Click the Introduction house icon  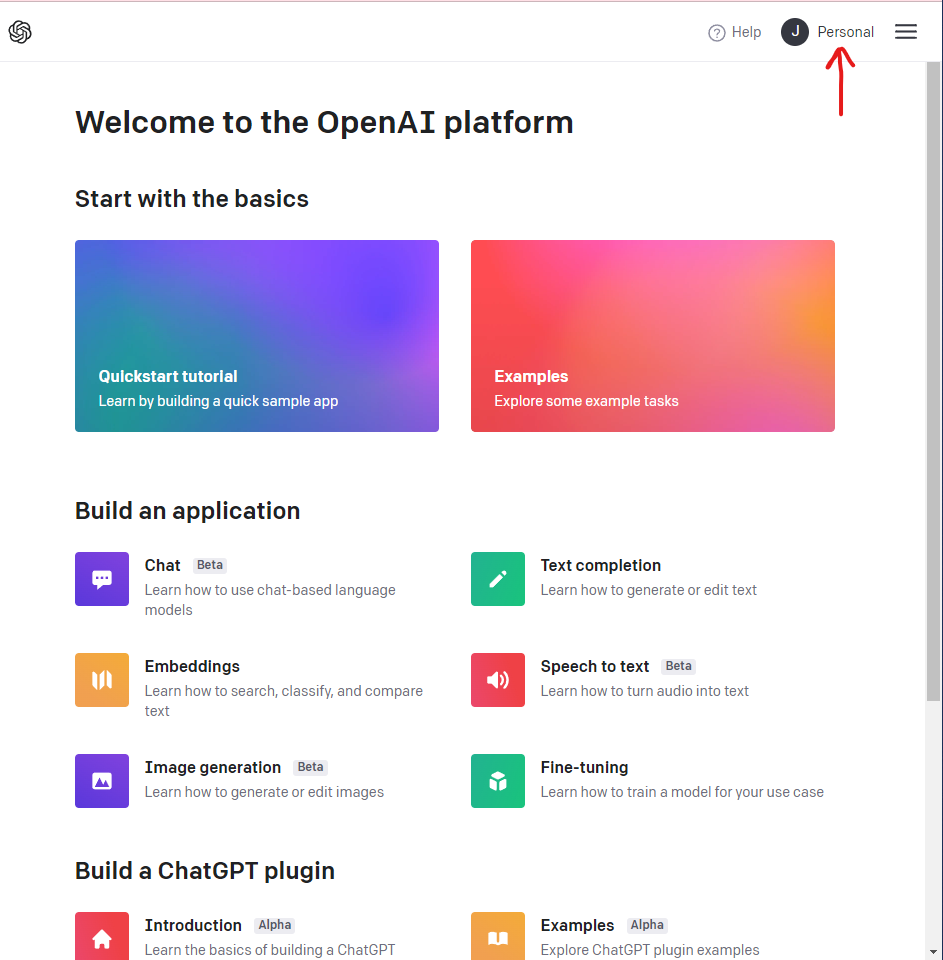coord(102,937)
